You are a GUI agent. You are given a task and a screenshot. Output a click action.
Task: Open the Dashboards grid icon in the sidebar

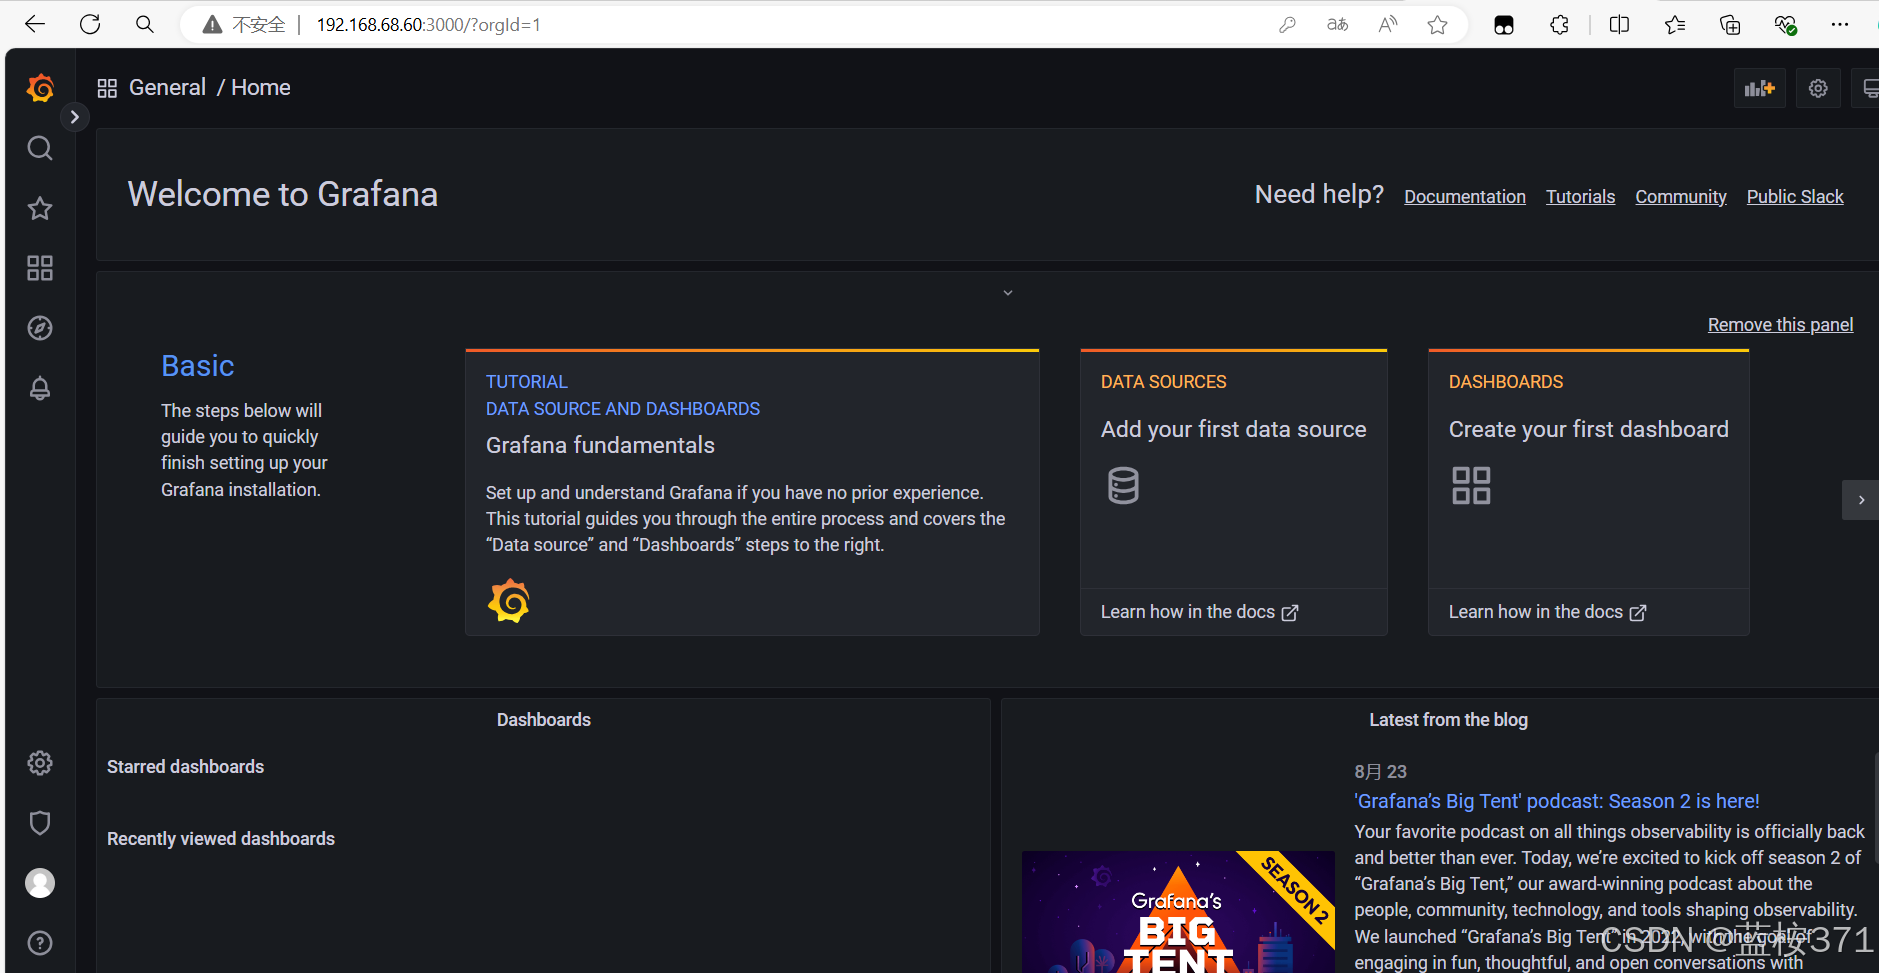click(40, 268)
